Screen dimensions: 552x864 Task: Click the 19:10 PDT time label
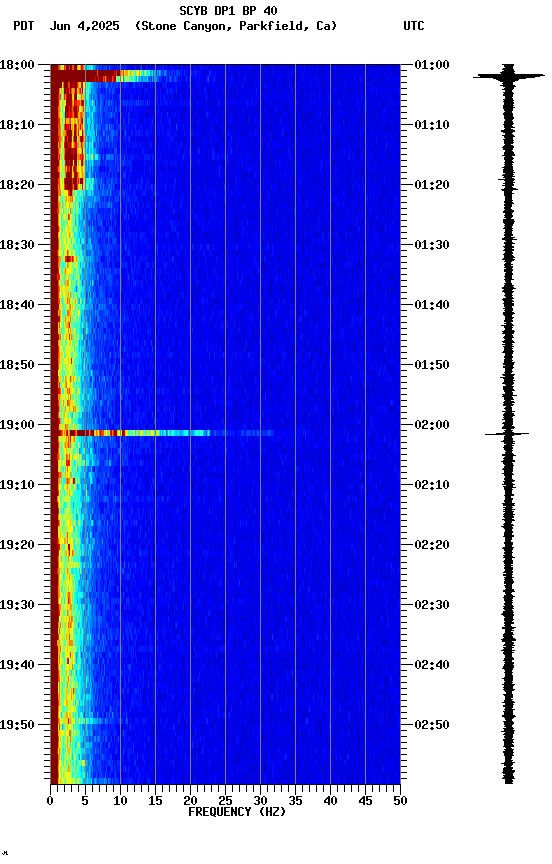pyautogui.click(x=17, y=485)
